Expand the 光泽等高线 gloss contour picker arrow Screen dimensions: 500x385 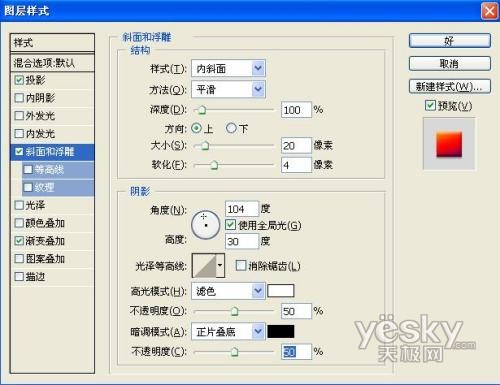point(220,265)
